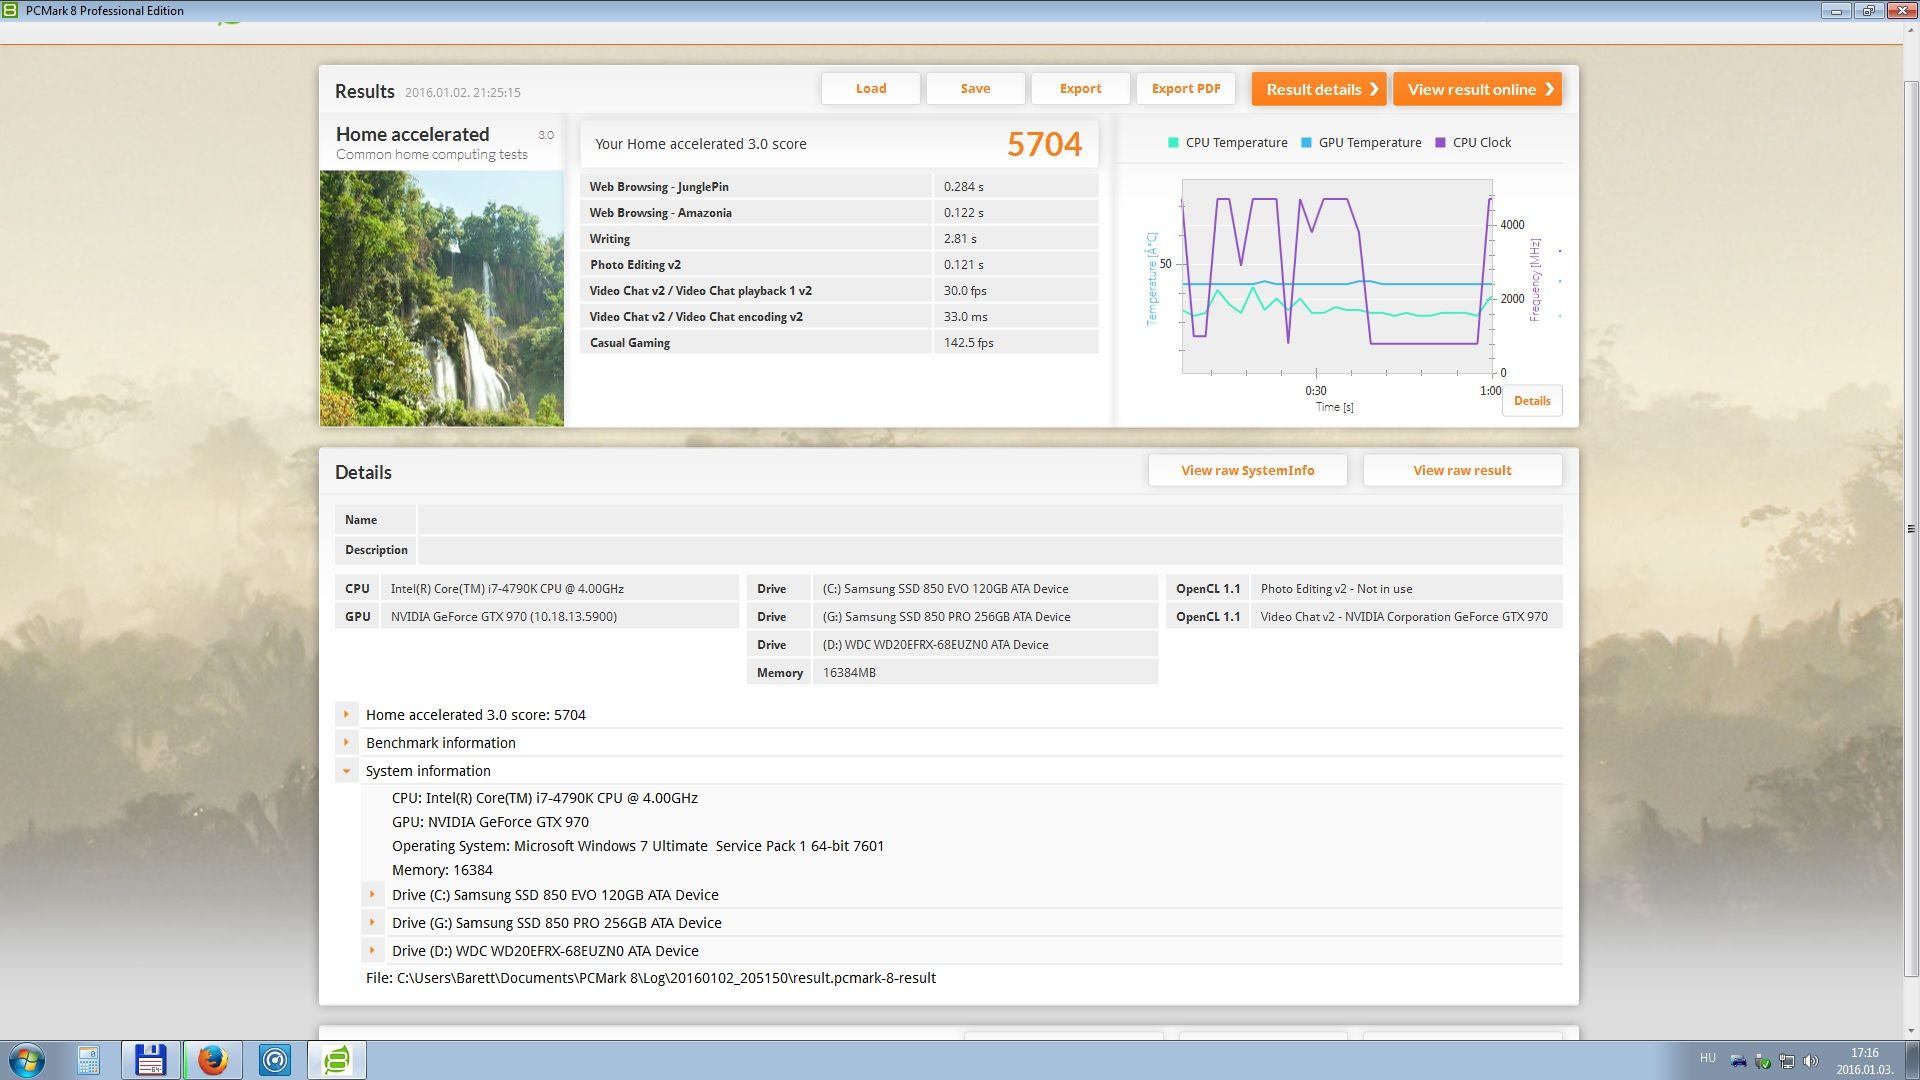Click the result file path line
Screen dimensions: 1920x1080
click(x=651, y=978)
